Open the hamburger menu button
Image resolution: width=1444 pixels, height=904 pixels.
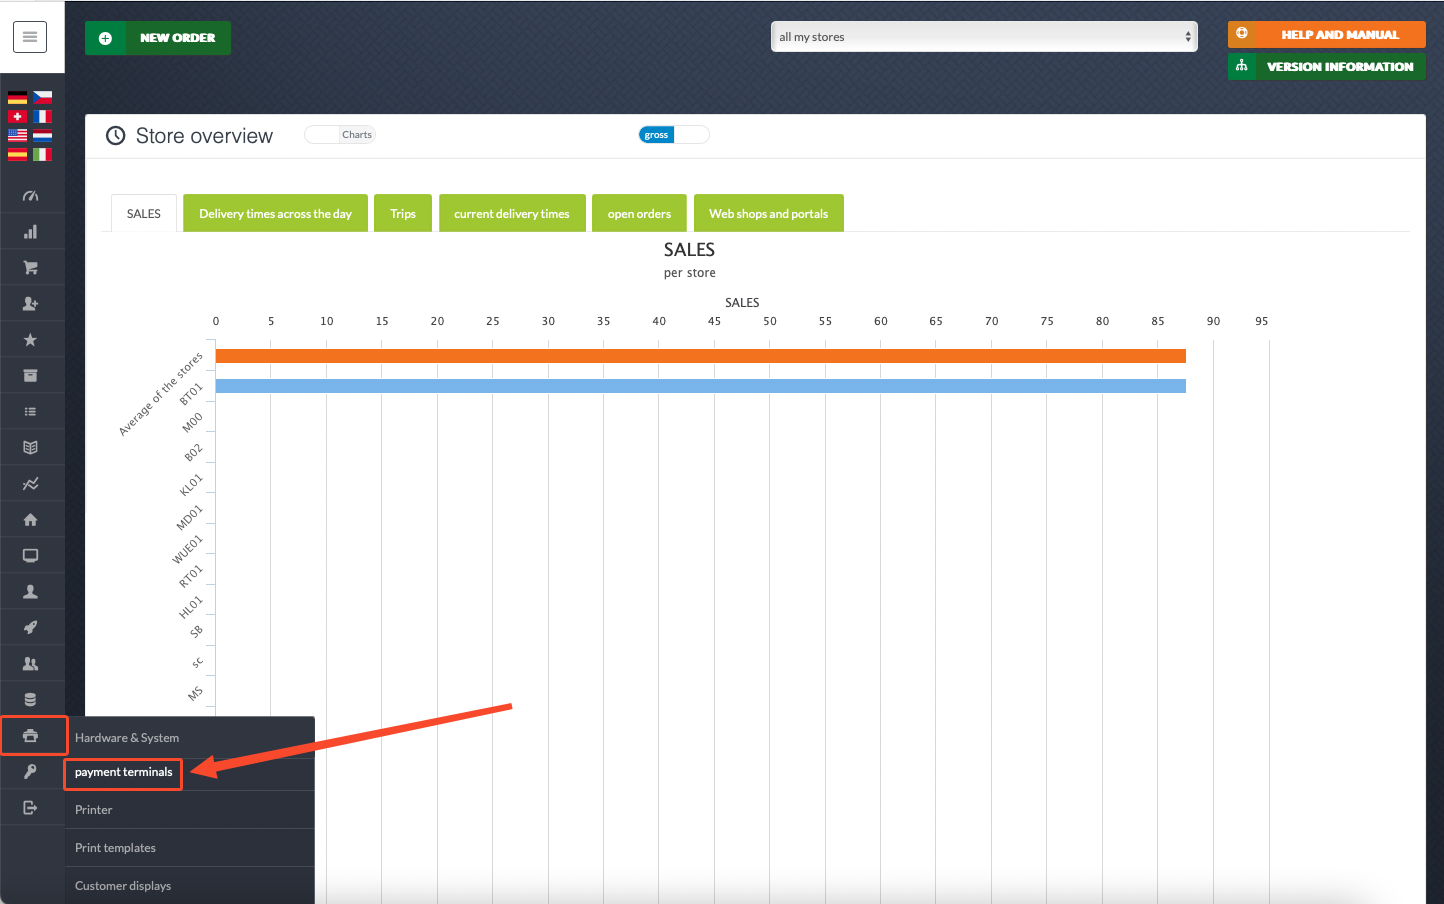[30, 37]
